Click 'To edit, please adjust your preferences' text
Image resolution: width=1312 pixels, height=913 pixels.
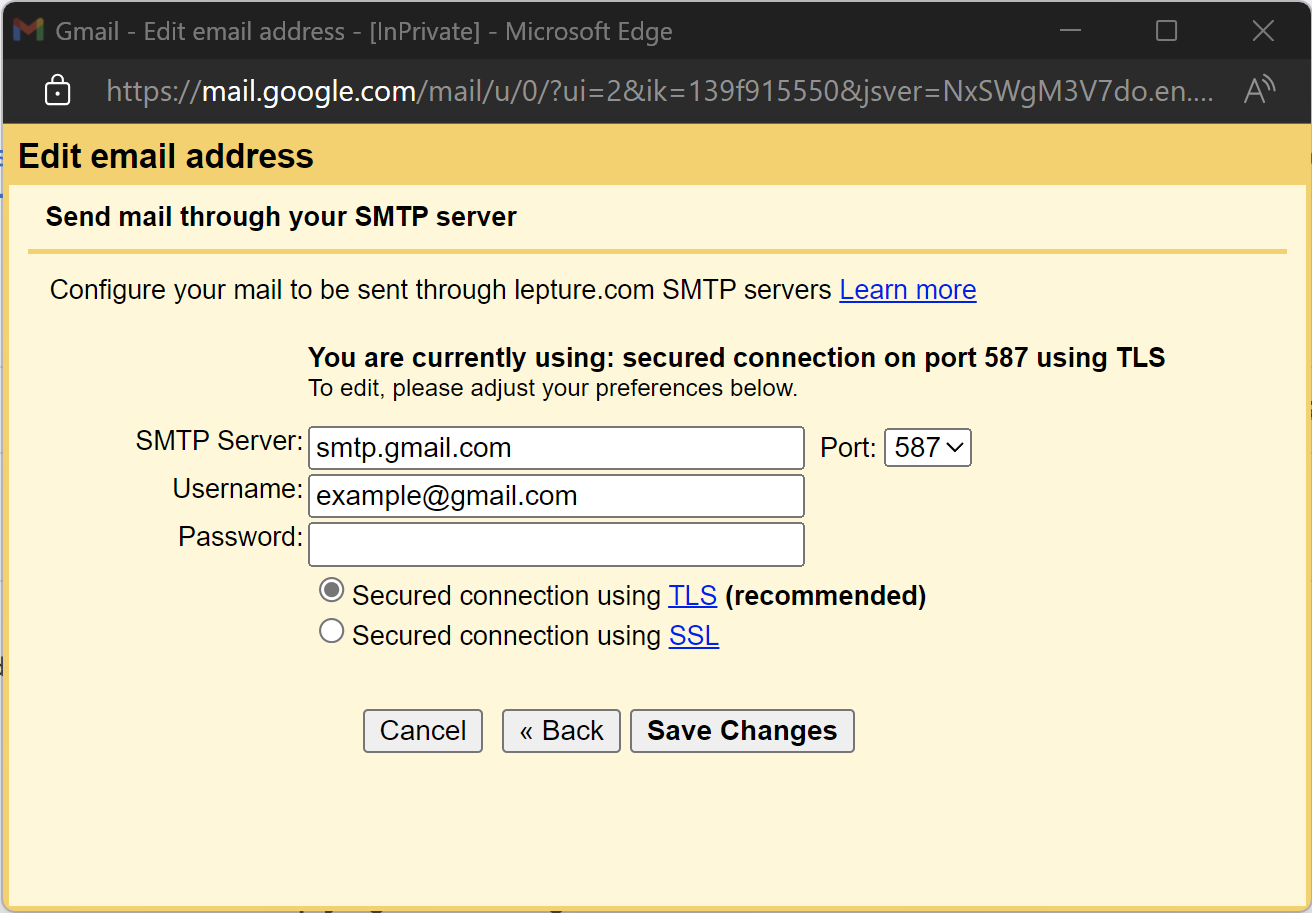(x=553, y=388)
